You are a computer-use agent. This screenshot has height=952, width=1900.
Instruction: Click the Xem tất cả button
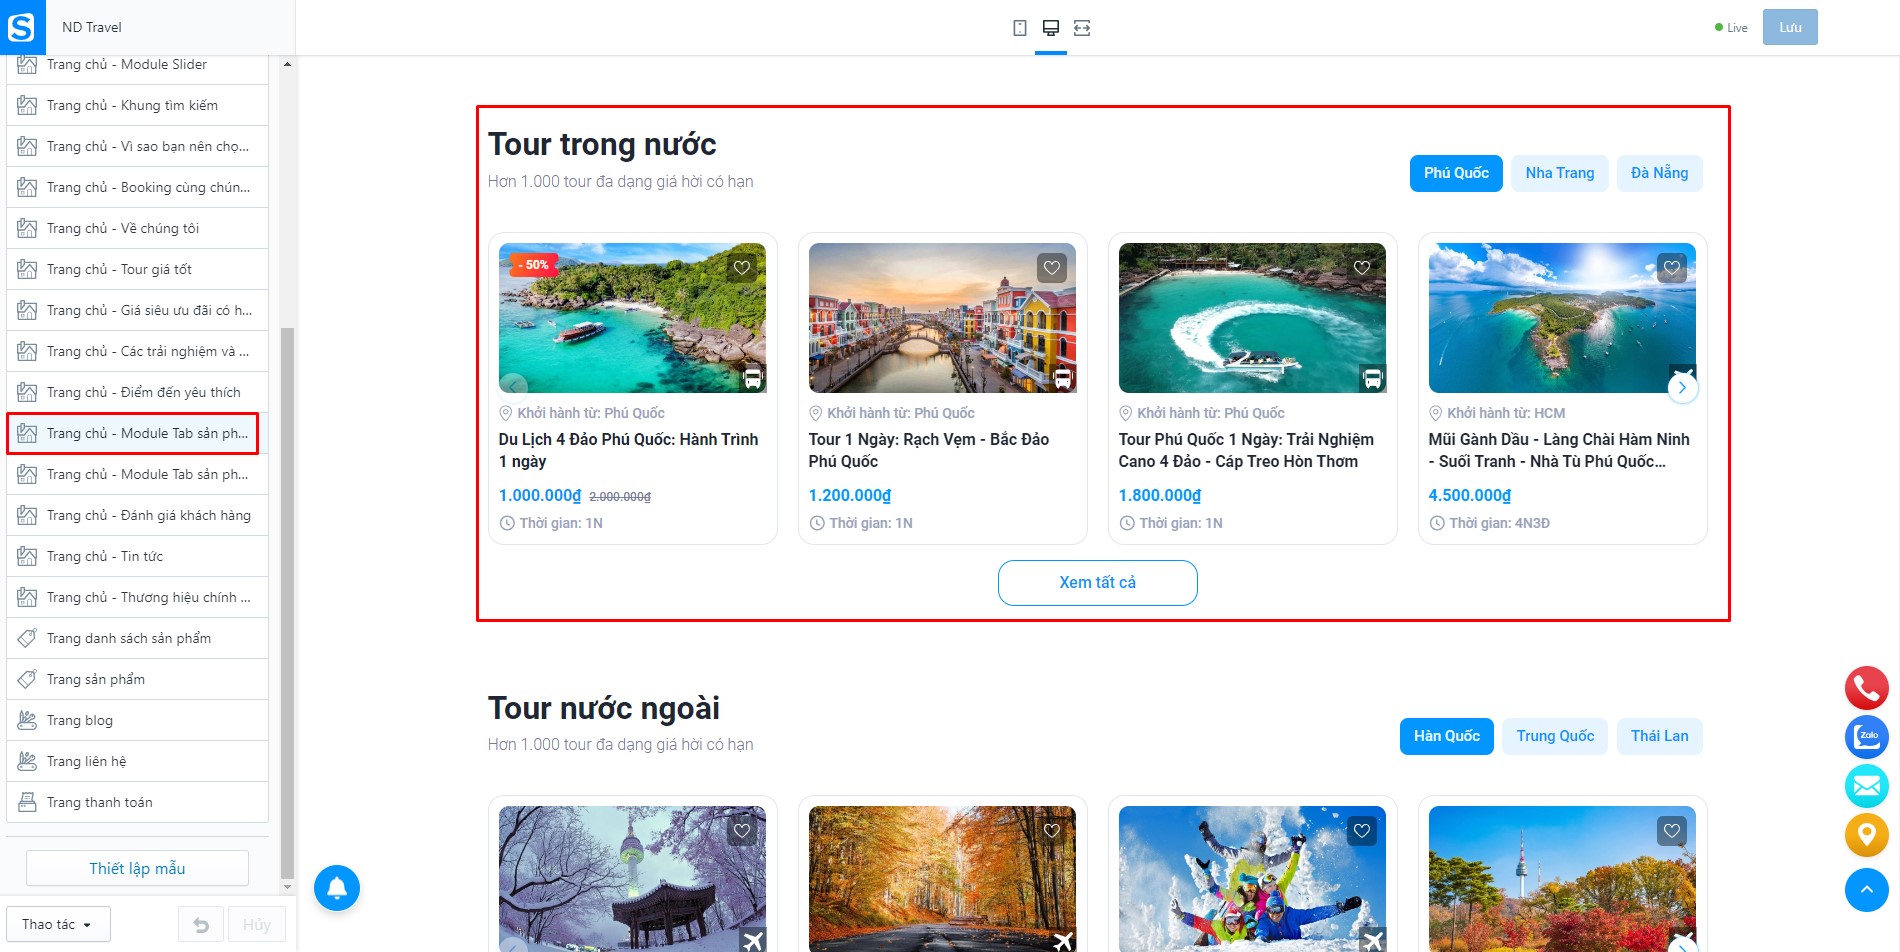(x=1097, y=583)
